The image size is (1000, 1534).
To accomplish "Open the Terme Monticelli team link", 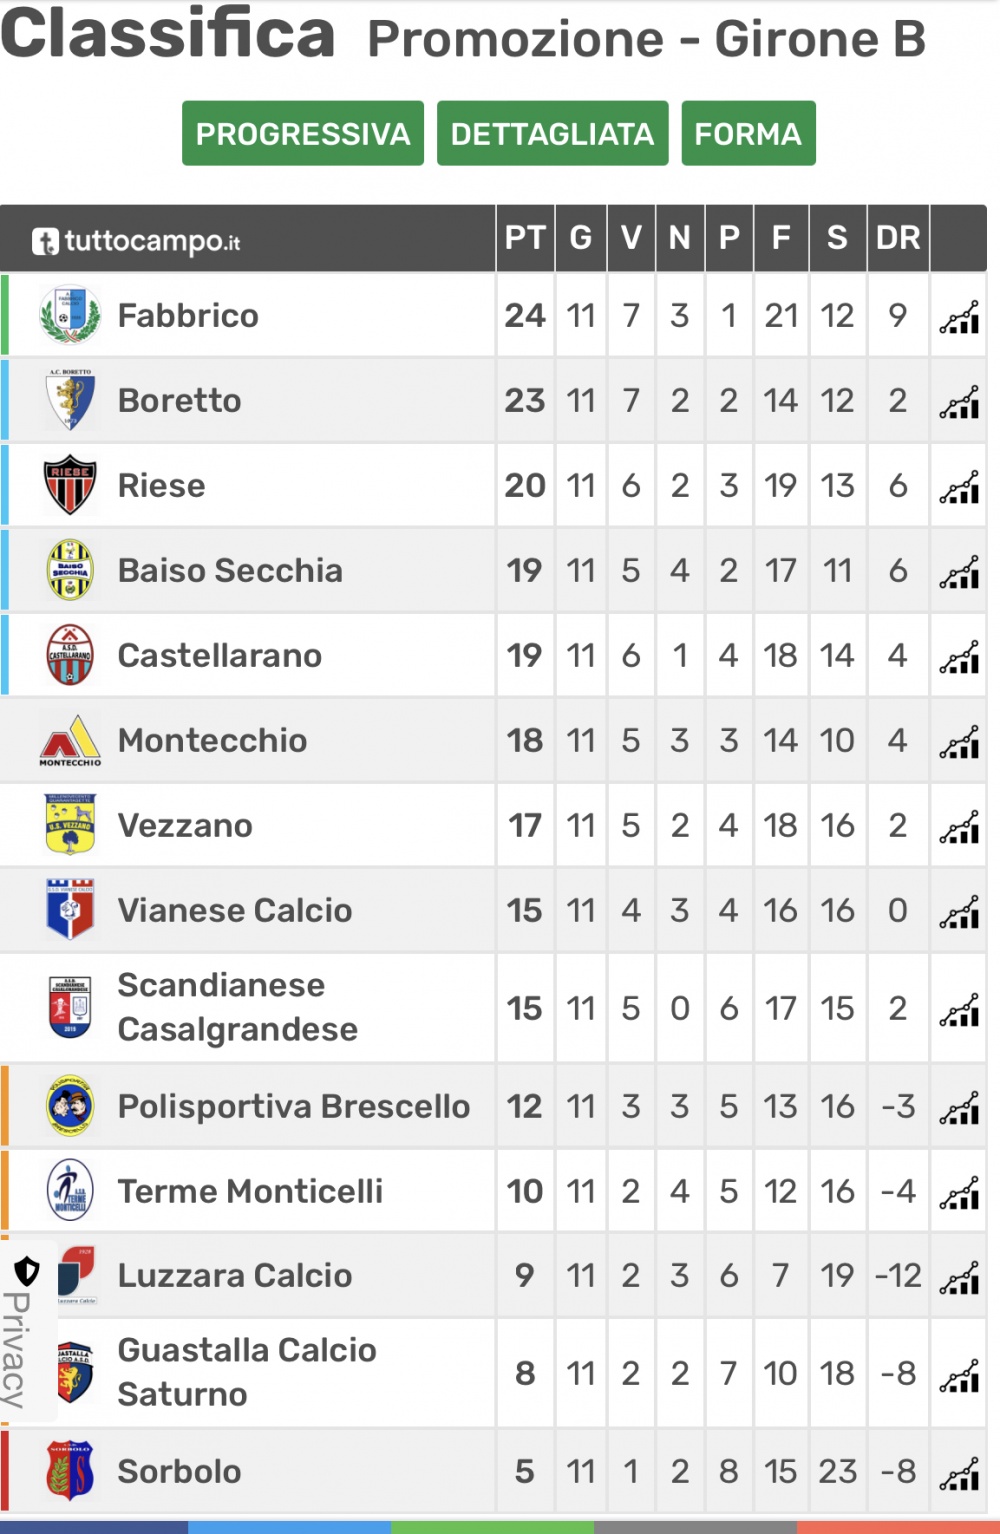I will click(x=250, y=1191).
